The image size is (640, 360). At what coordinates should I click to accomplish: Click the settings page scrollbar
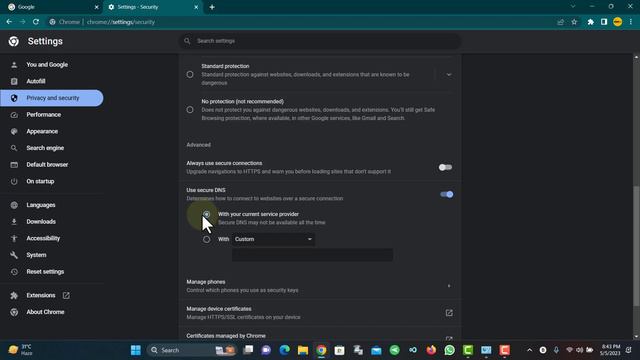click(x=636, y=245)
